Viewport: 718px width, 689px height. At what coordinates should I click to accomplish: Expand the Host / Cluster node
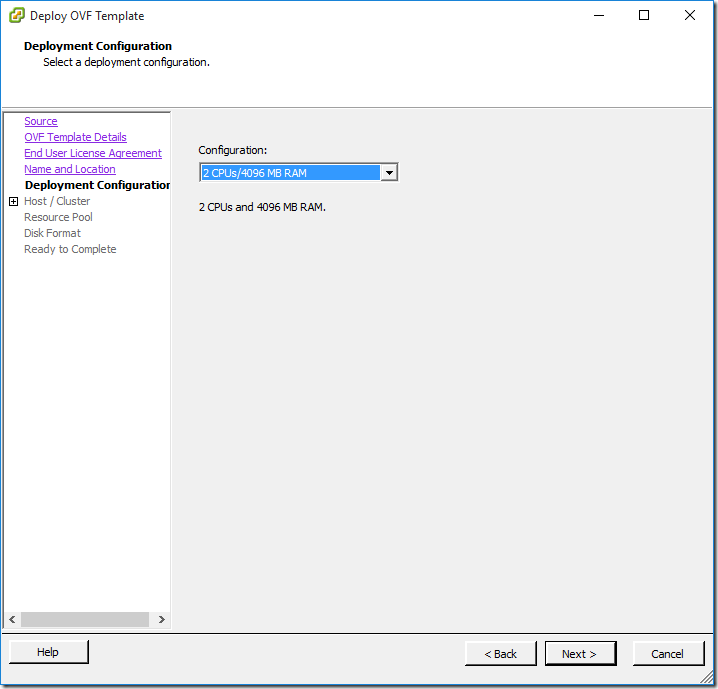pos(14,201)
